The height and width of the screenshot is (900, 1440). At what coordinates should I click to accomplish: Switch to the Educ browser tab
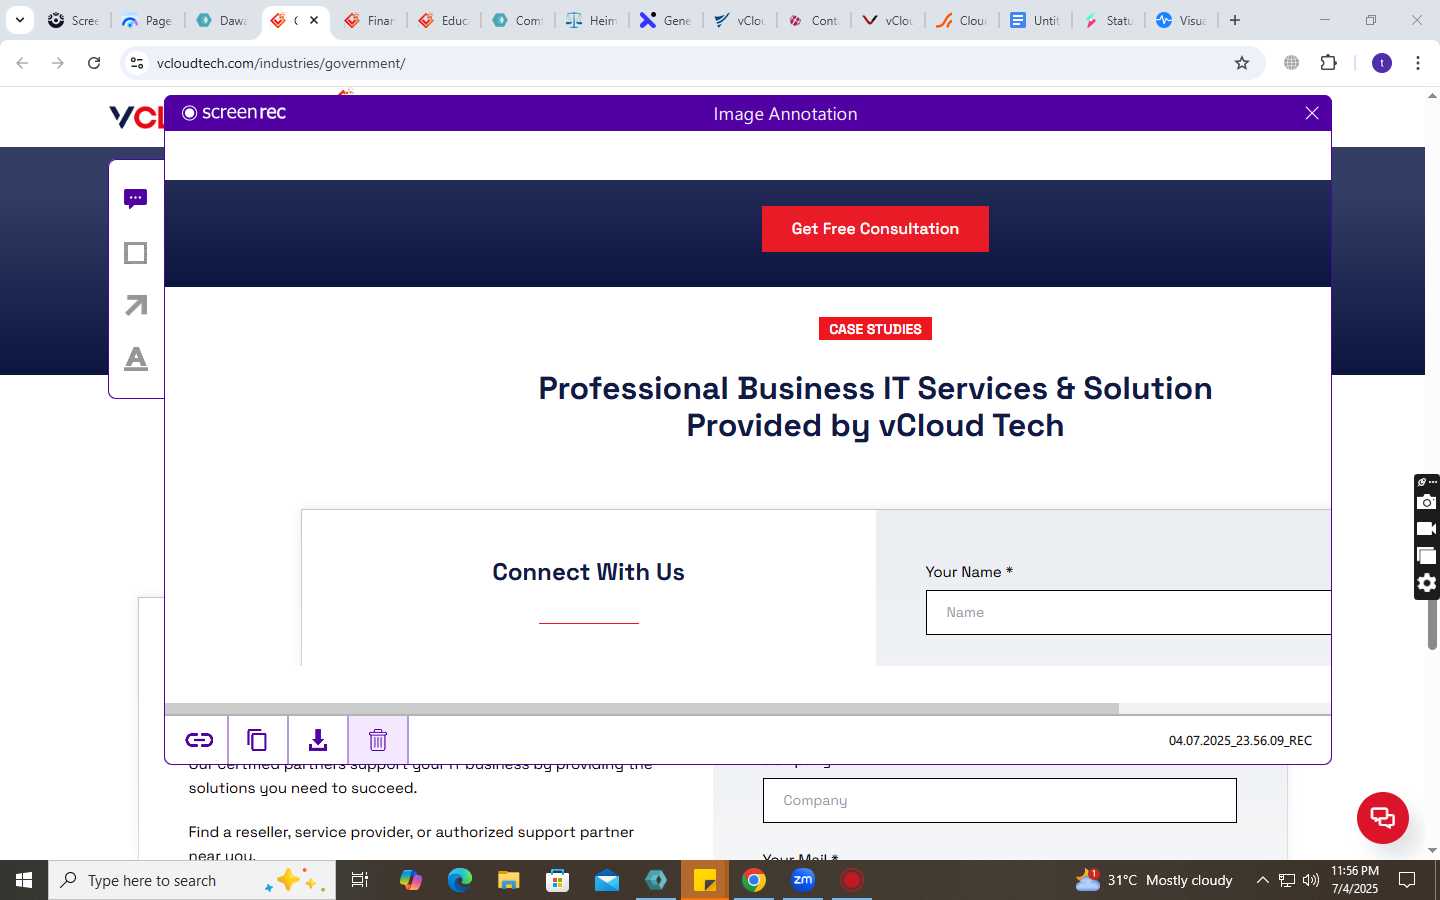tap(443, 20)
